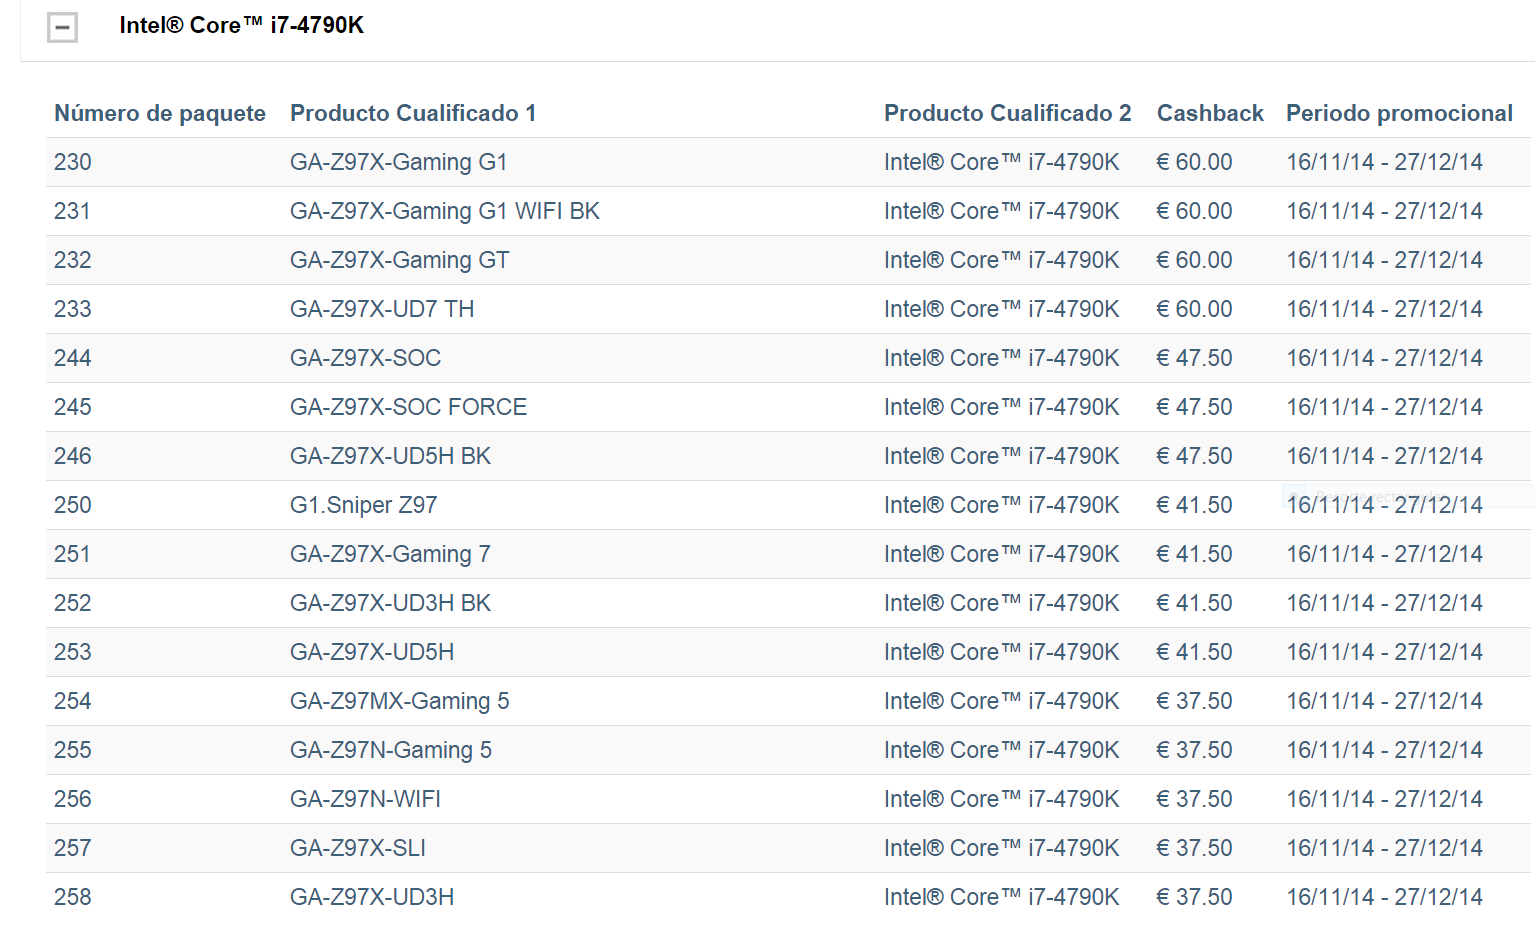Select package number 253
The image size is (1535, 945).
(x=73, y=652)
